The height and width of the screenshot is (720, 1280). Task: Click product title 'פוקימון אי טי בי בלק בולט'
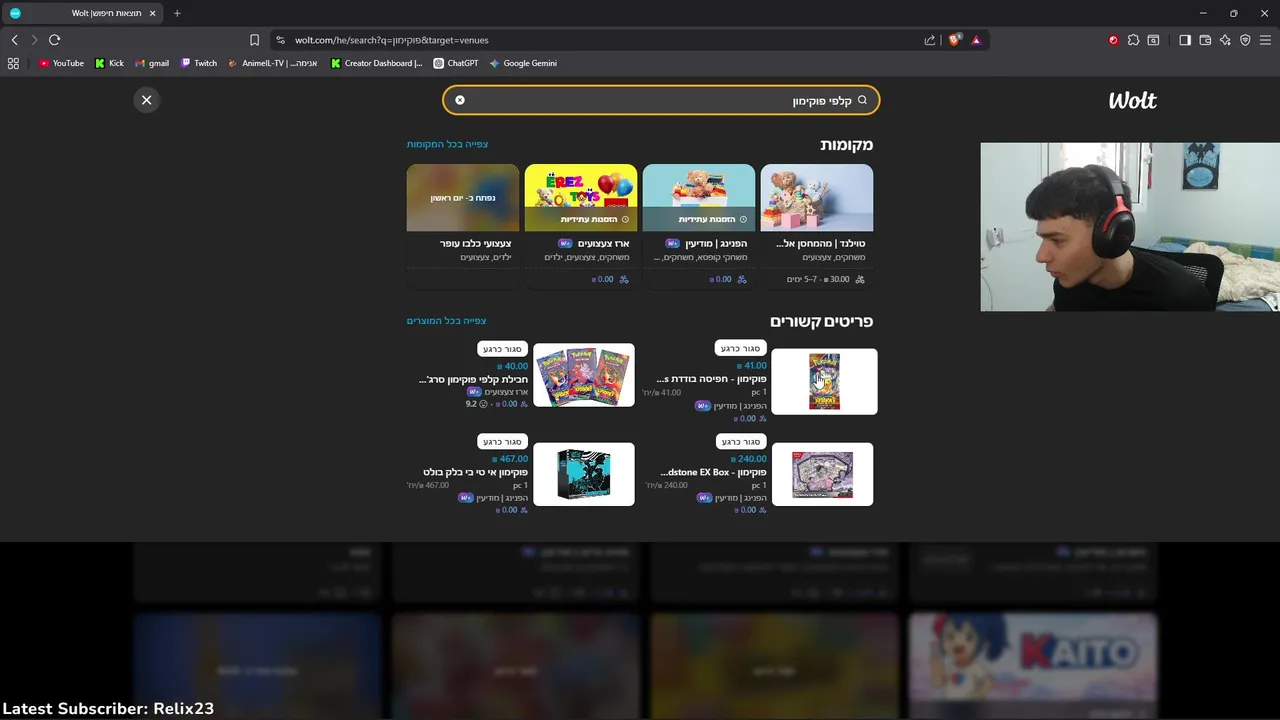[475, 472]
